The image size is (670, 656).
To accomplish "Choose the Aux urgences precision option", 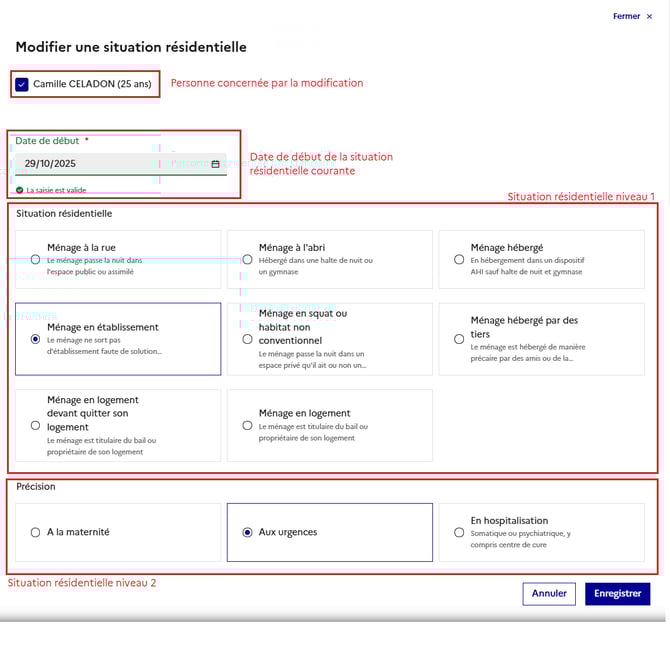I will pyautogui.click(x=247, y=532).
